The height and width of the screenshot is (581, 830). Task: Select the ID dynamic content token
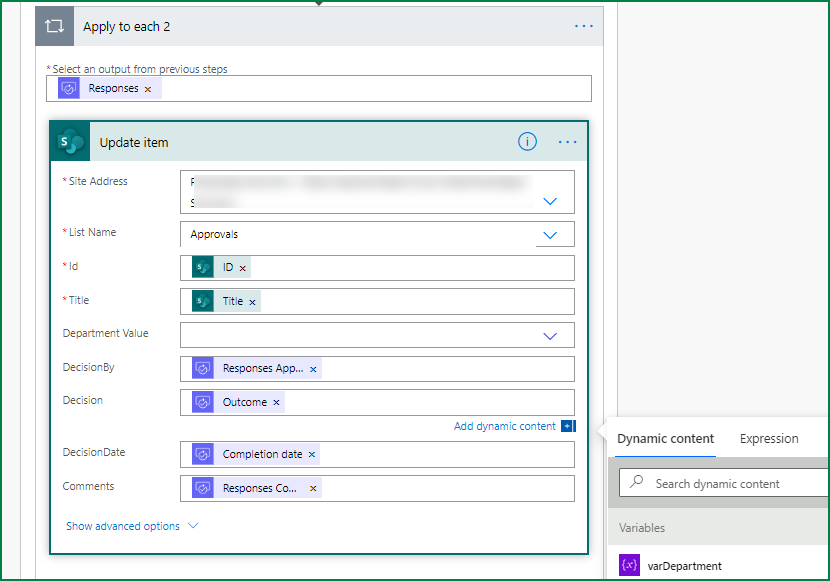click(221, 267)
